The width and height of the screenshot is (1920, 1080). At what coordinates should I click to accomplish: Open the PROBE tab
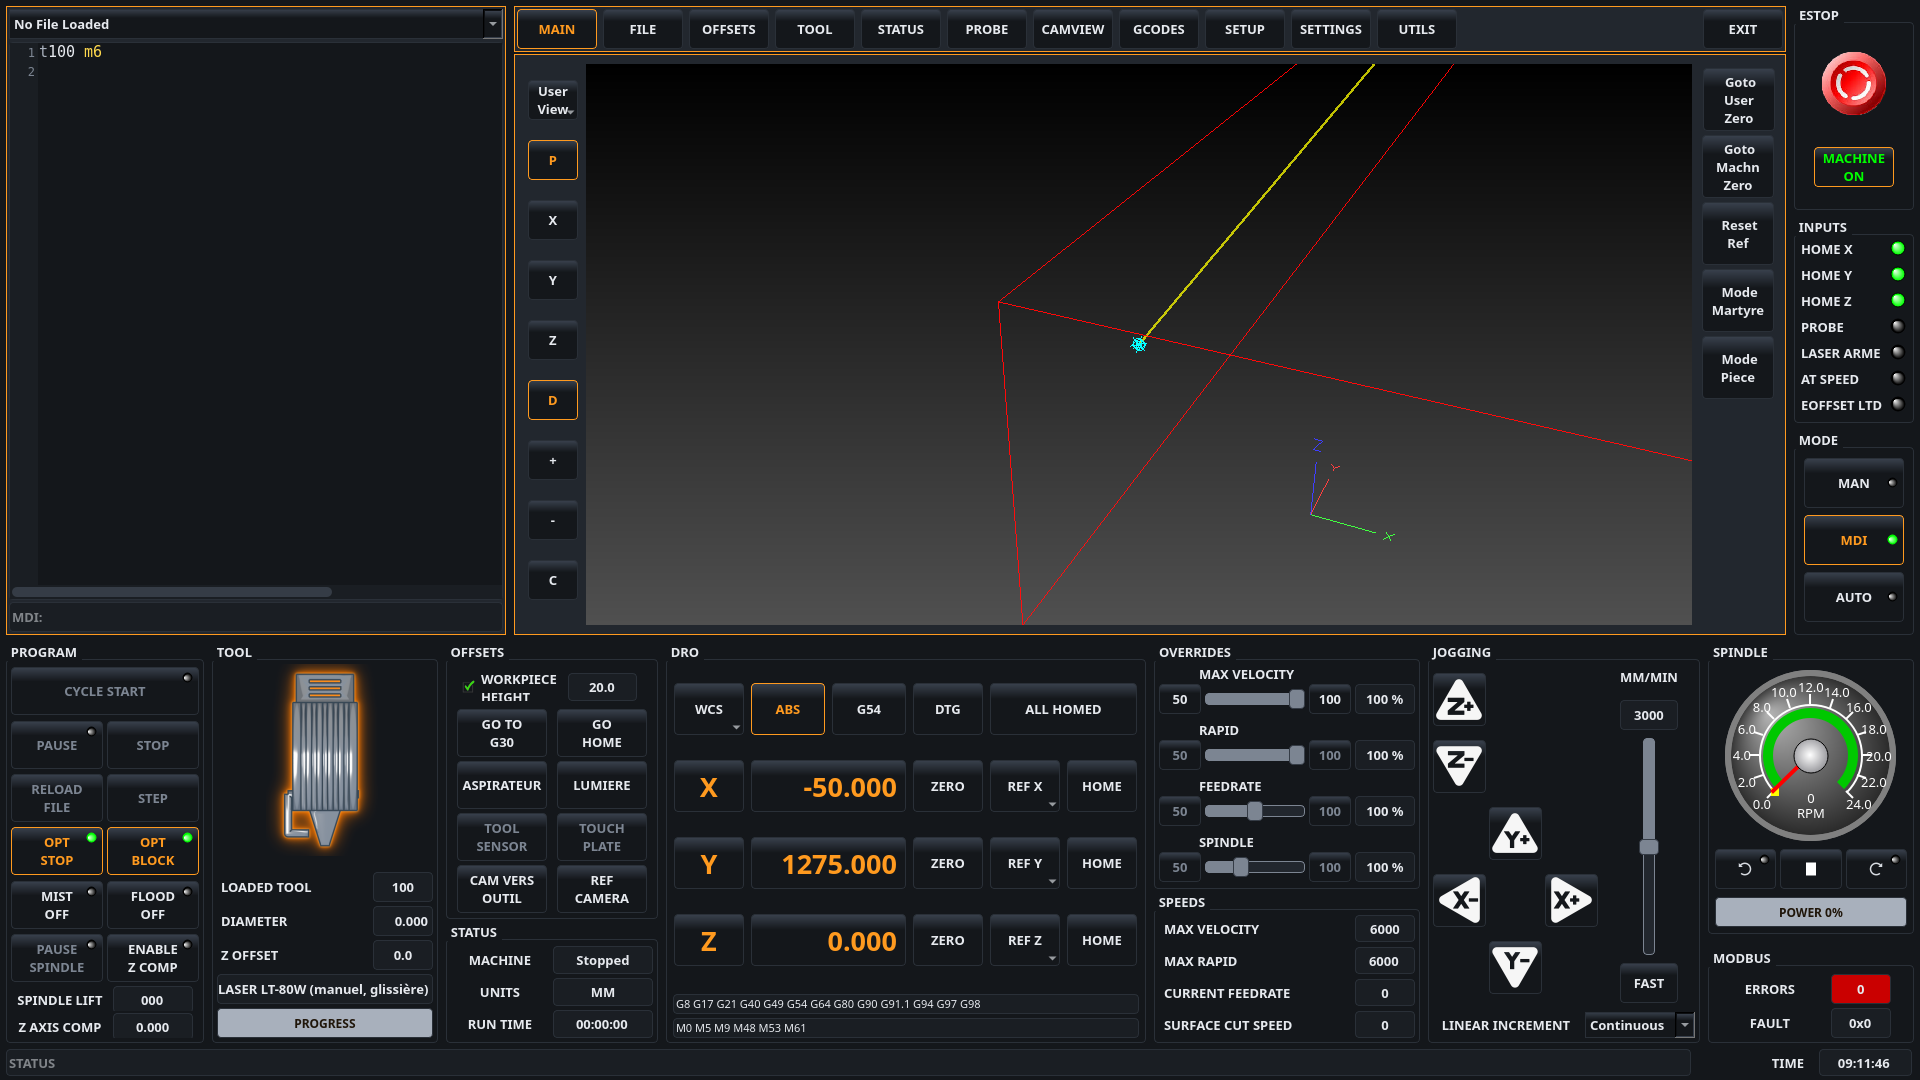(x=986, y=30)
